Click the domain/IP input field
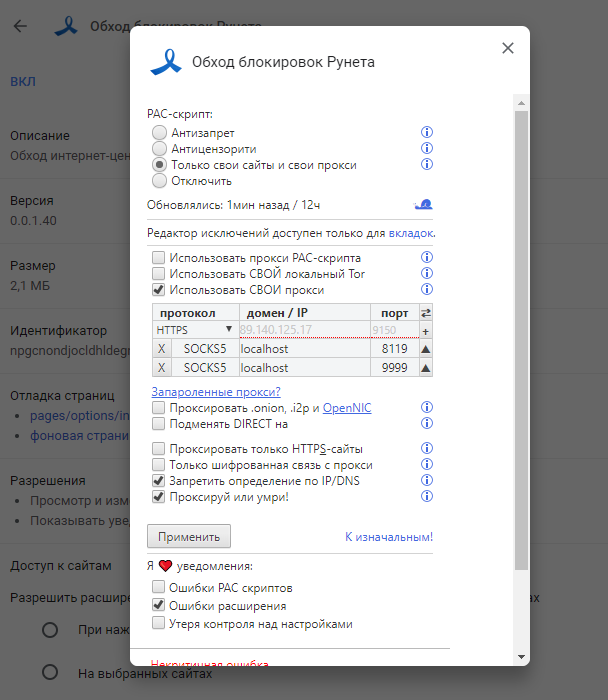This screenshot has width=608, height=700. click(x=304, y=330)
